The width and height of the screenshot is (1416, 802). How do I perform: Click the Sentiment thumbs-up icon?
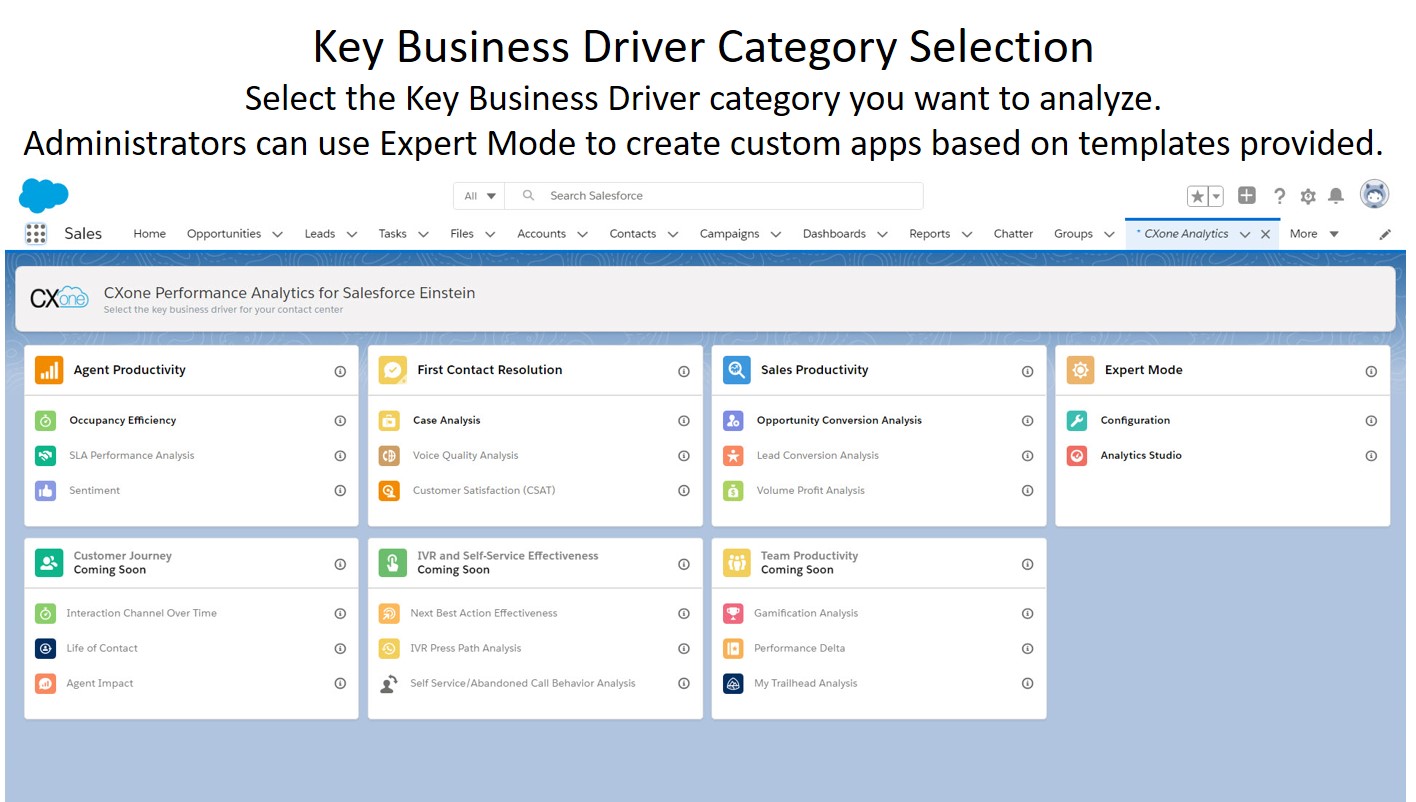pyautogui.click(x=46, y=491)
